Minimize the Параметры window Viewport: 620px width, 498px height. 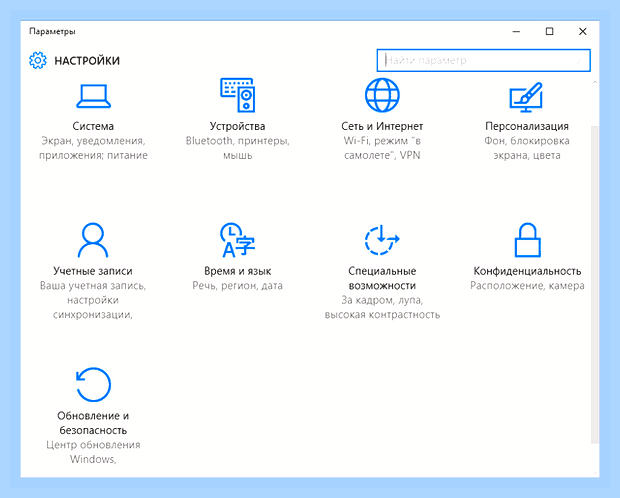click(x=516, y=31)
